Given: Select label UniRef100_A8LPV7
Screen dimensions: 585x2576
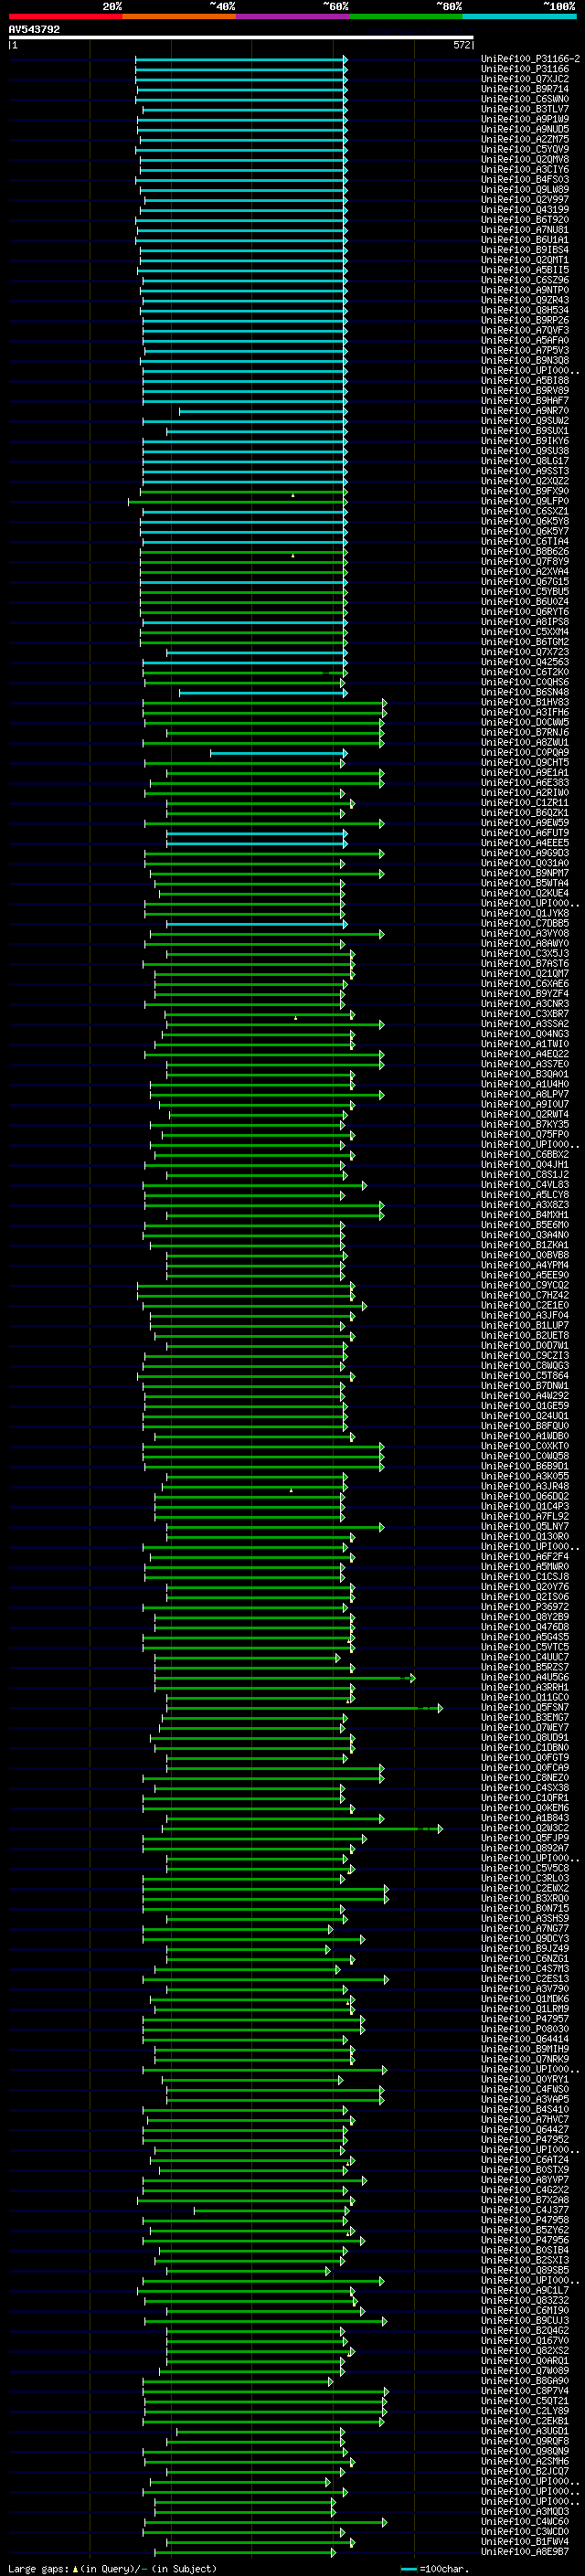Looking at the screenshot, I should point(525,1095).
